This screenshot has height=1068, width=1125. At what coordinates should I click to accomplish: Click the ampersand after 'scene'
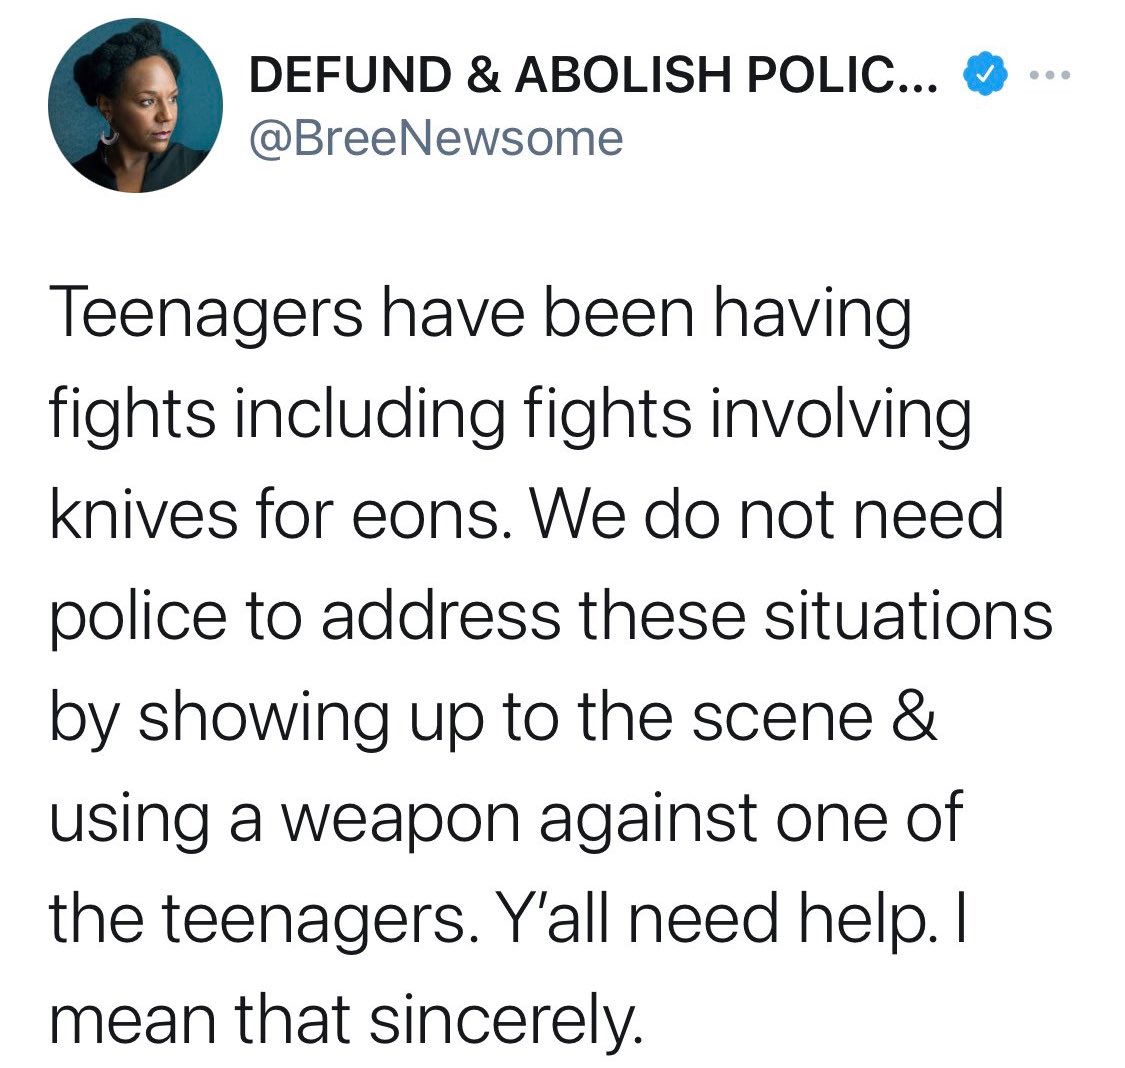[914, 717]
